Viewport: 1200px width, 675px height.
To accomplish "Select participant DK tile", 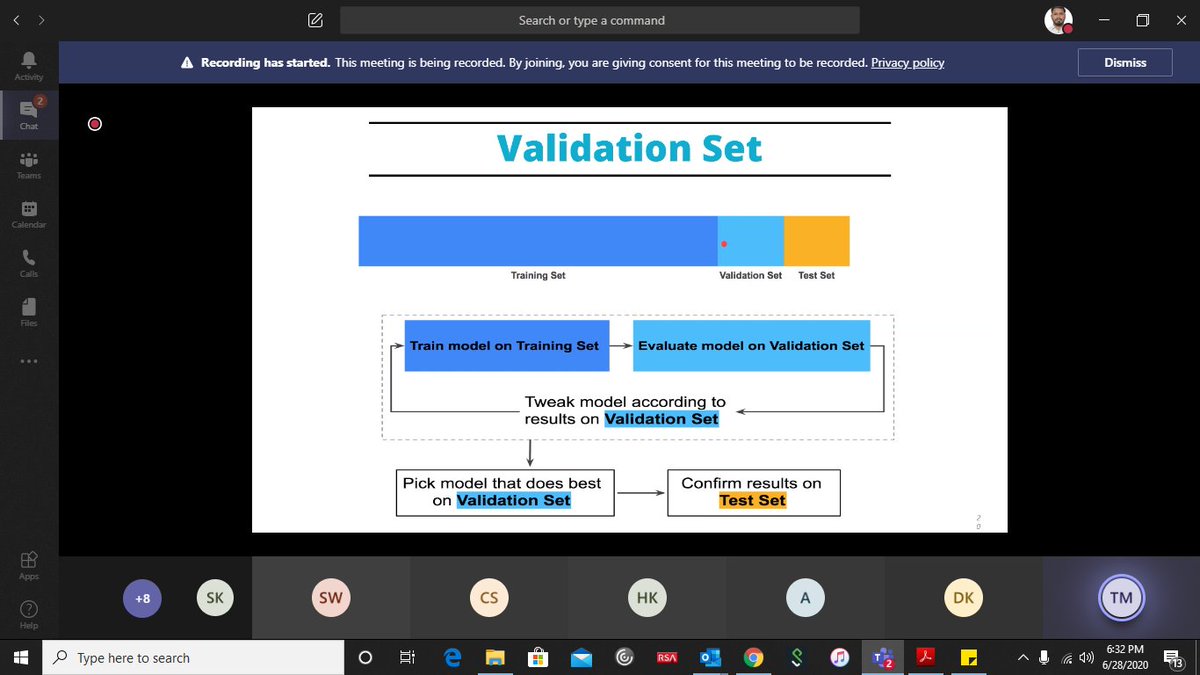I will [963, 598].
